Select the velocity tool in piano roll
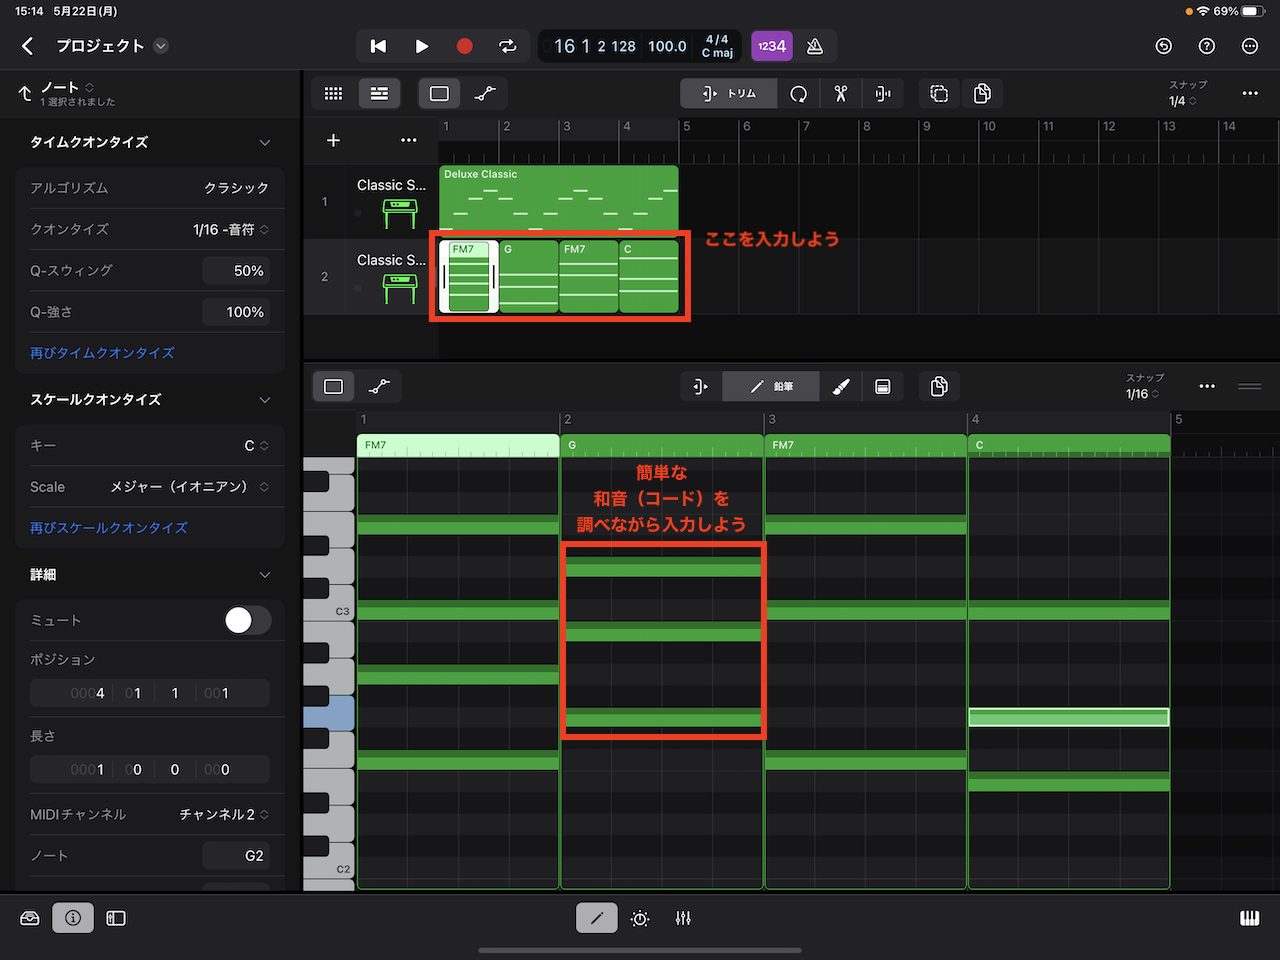The image size is (1280, 960). click(883, 386)
